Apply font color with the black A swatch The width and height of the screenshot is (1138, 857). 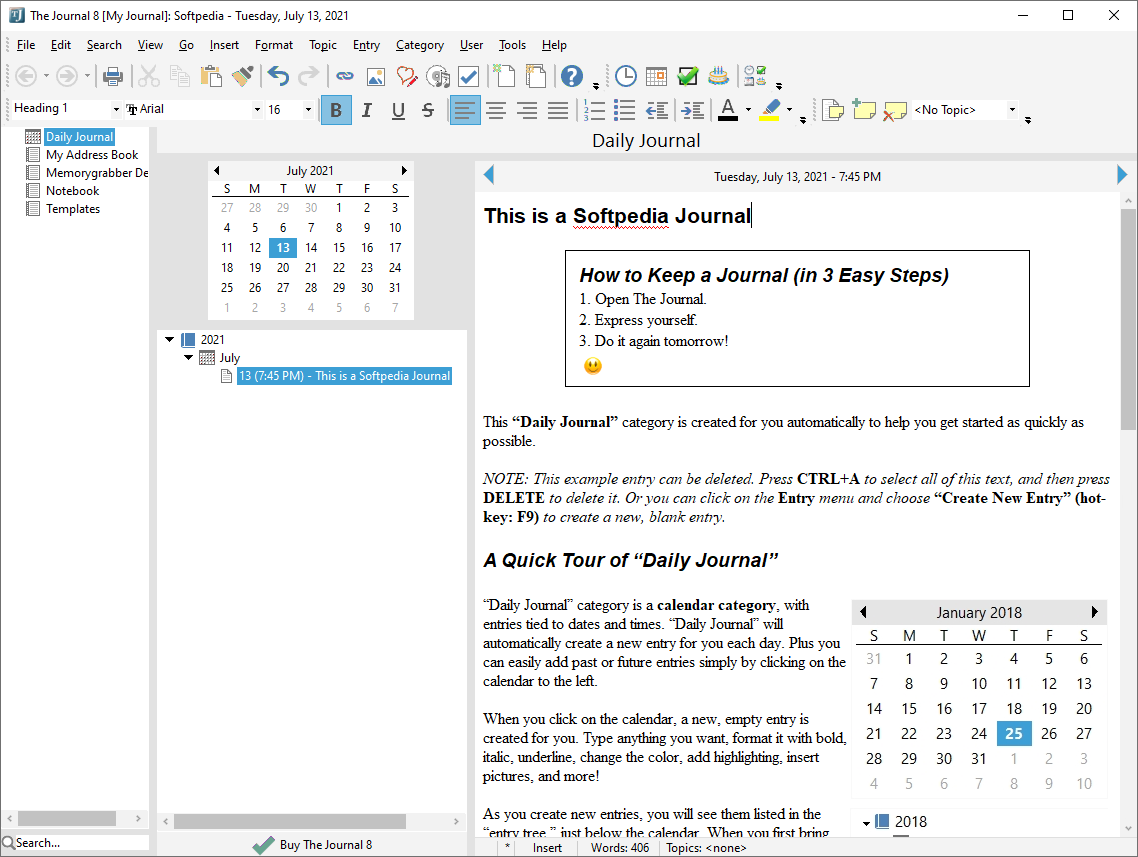click(x=728, y=110)
